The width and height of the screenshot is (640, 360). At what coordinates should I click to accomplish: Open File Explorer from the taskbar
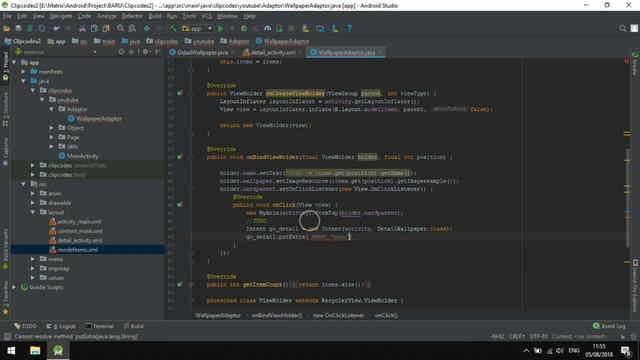(35, 351)
